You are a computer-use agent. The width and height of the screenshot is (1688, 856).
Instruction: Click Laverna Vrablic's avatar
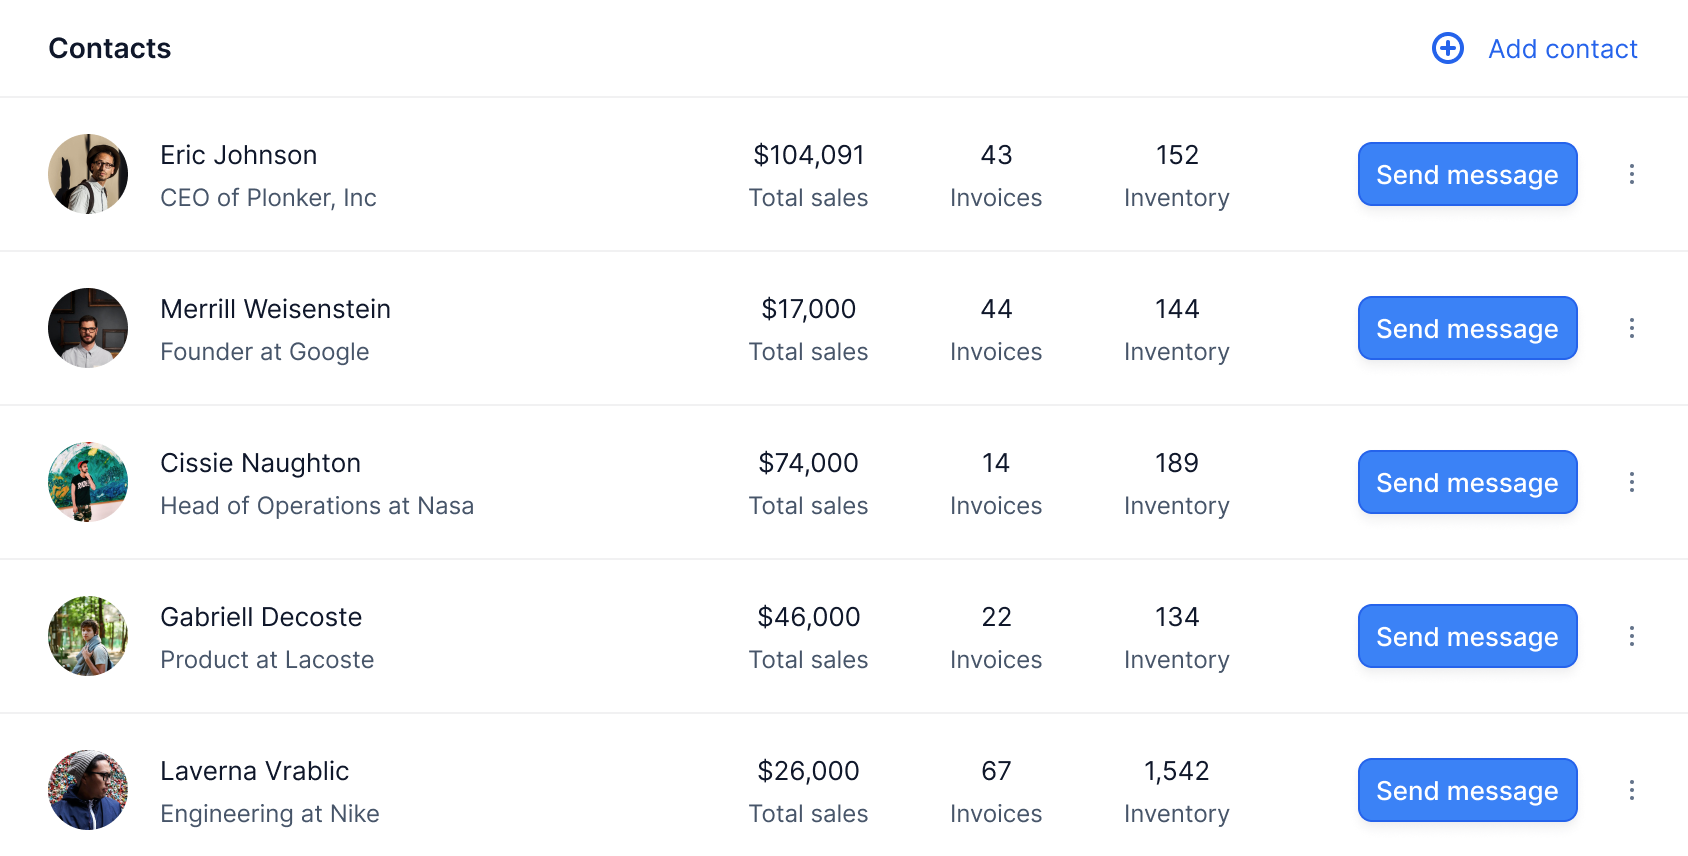[x=88, y=790]
